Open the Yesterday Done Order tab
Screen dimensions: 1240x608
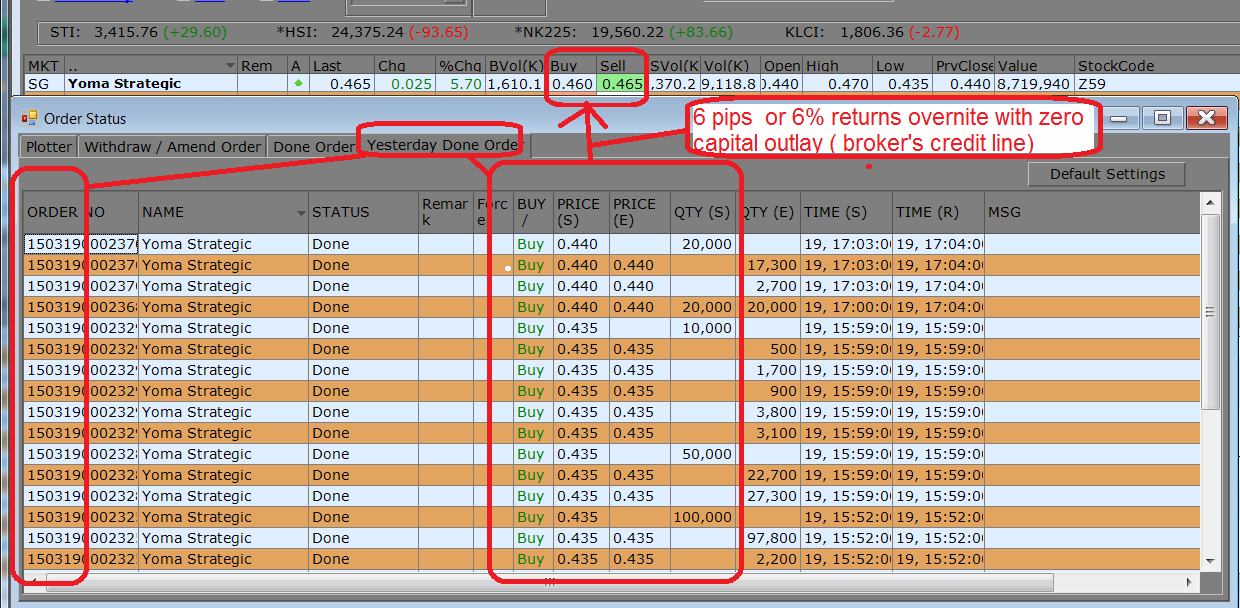(x=443, y=145)
